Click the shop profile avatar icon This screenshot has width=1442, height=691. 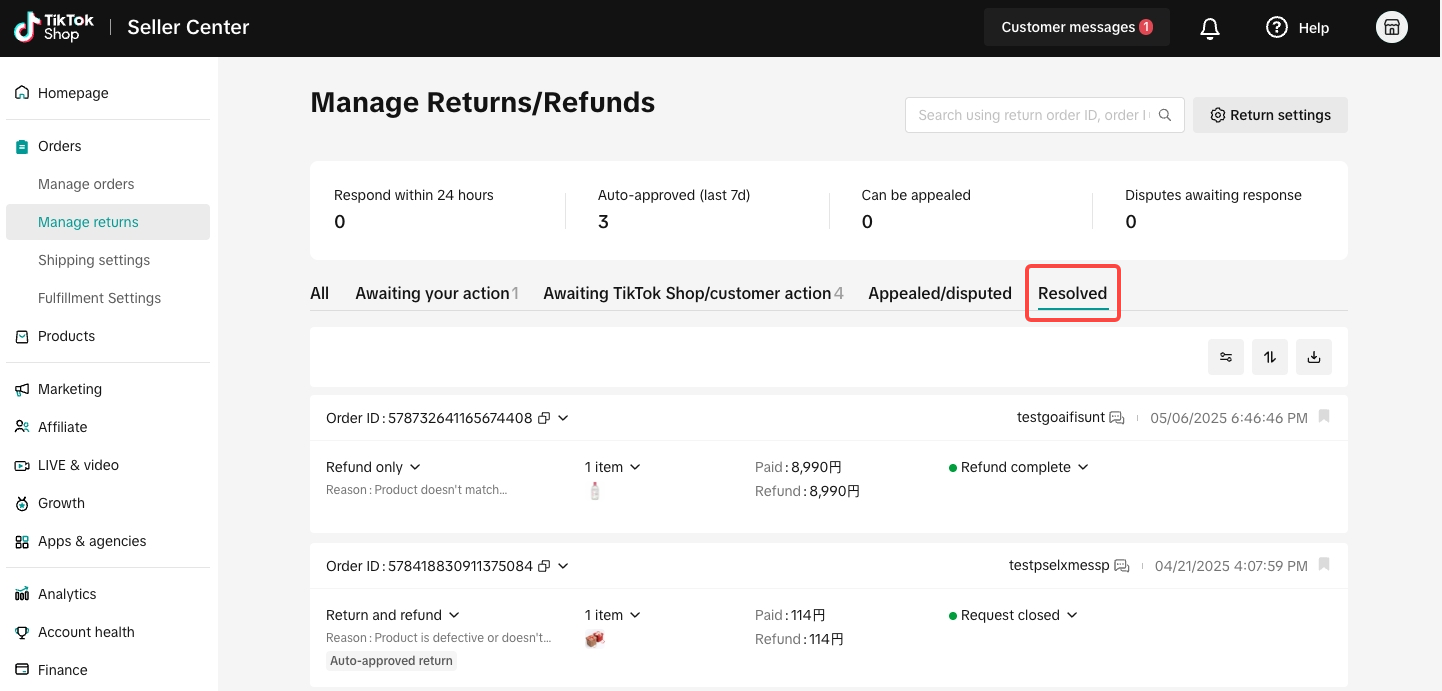(x=1392, y=28)
